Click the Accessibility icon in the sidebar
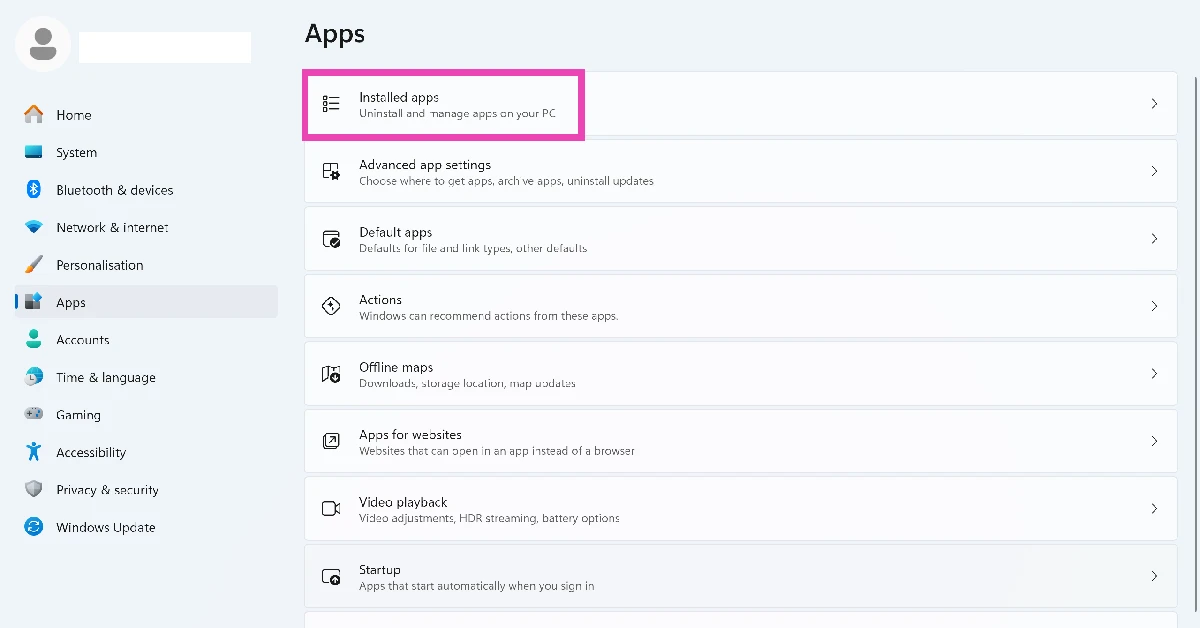Viewport: 1200px width, 628px height. pos(32,452)
